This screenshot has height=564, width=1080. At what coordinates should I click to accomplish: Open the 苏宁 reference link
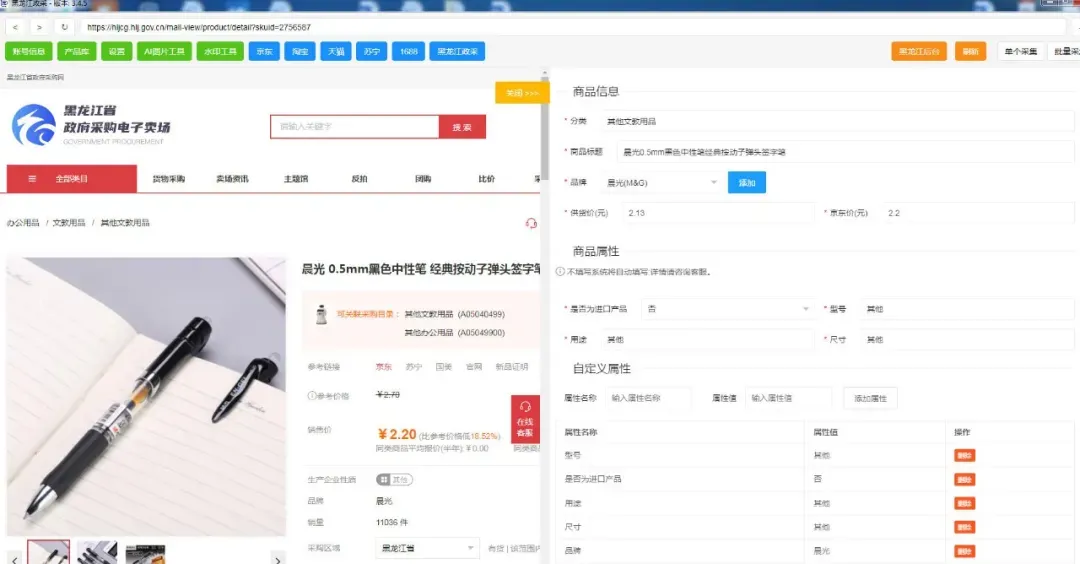coord(414,367)
